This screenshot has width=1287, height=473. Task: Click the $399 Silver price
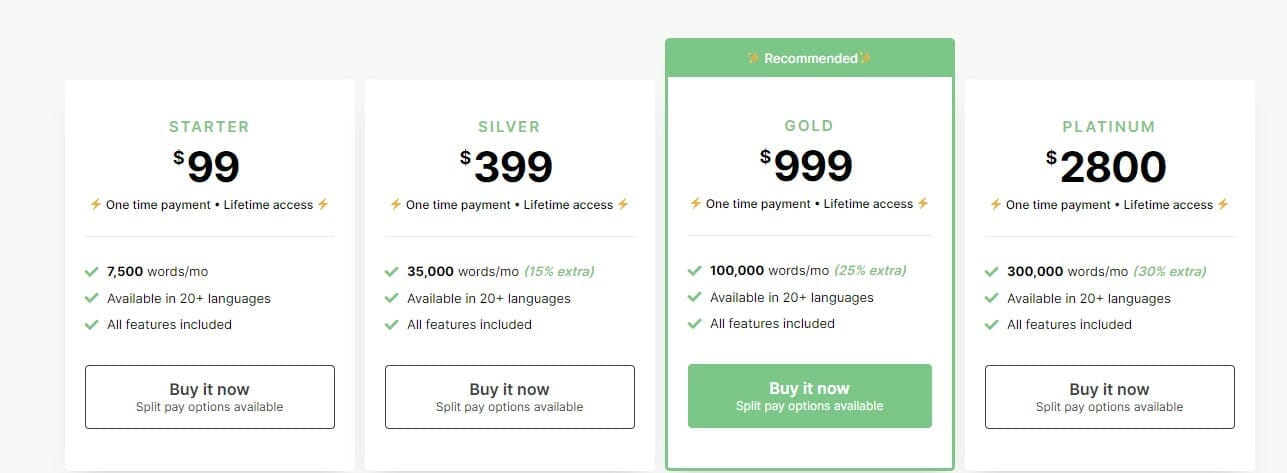507,167
